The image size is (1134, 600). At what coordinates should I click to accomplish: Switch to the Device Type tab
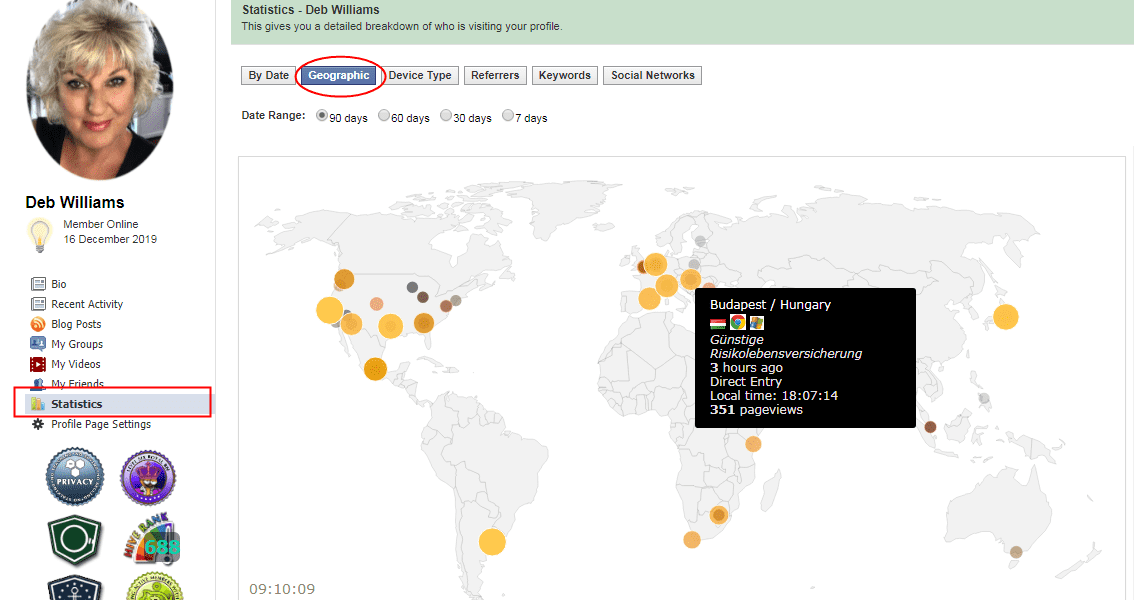click(419, 75)
